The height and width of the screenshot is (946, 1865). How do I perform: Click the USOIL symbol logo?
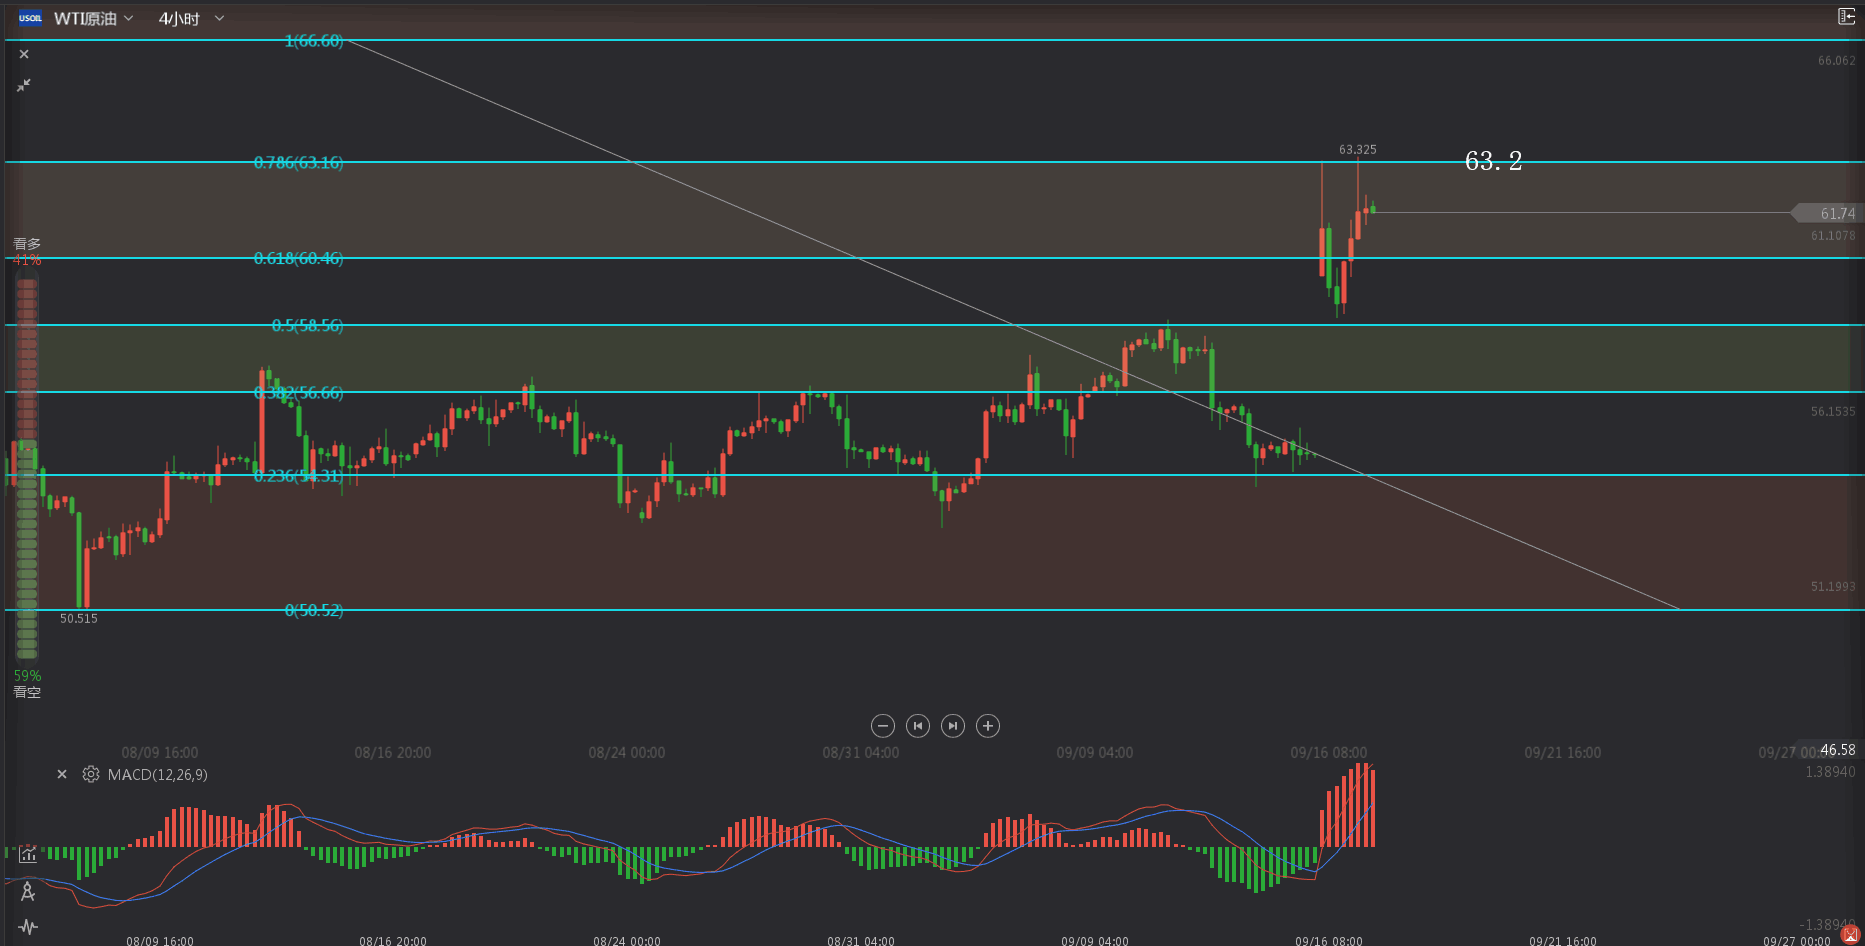30,18
